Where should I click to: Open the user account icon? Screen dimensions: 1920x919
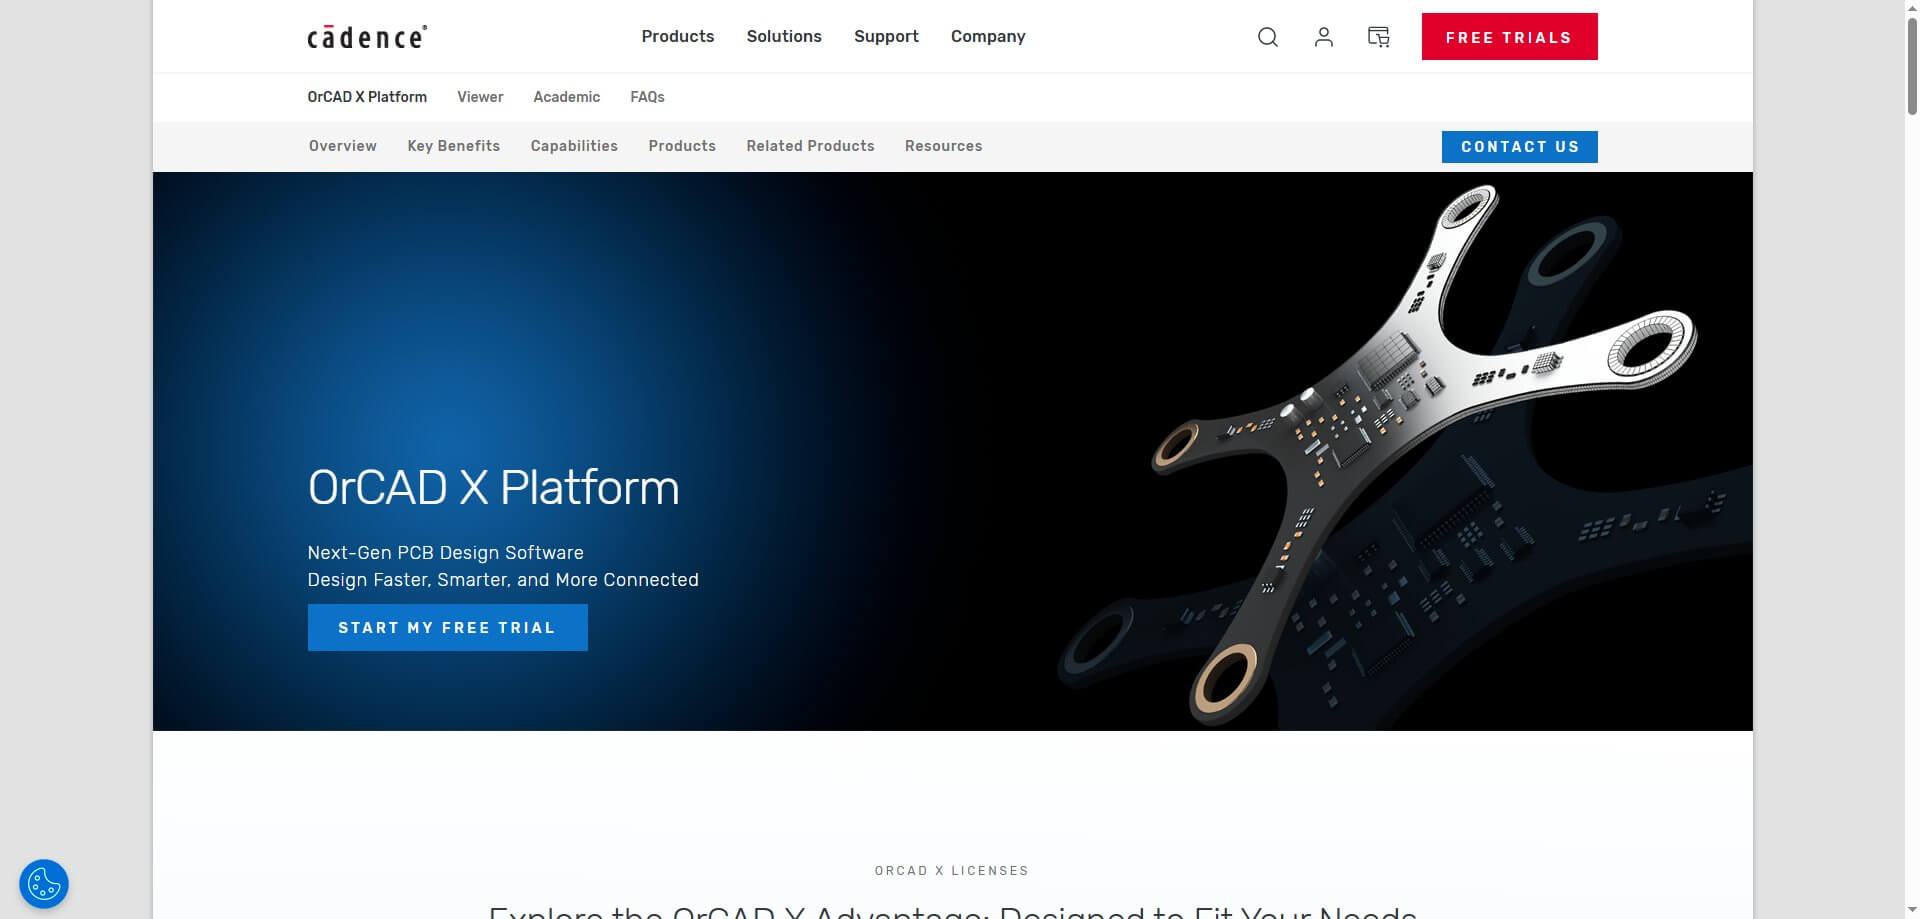pyautogui.click(x=1323, y=37)
